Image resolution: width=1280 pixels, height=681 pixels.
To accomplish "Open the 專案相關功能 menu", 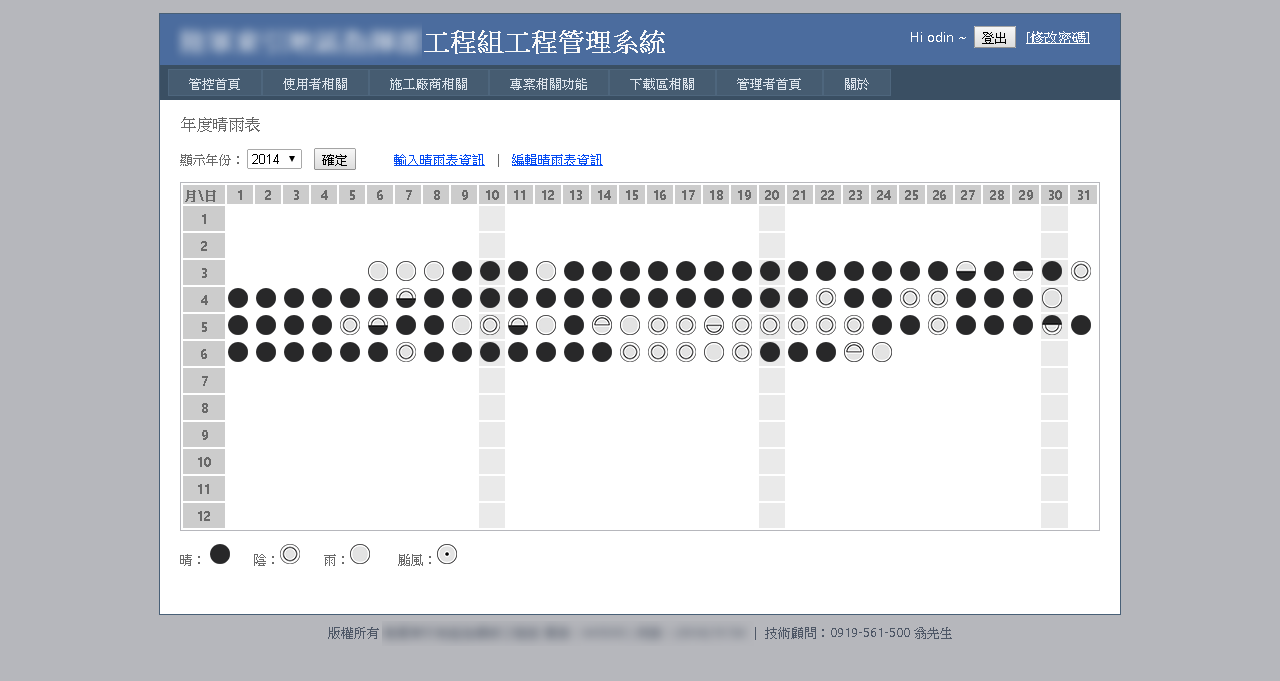I will click(548, 84).
